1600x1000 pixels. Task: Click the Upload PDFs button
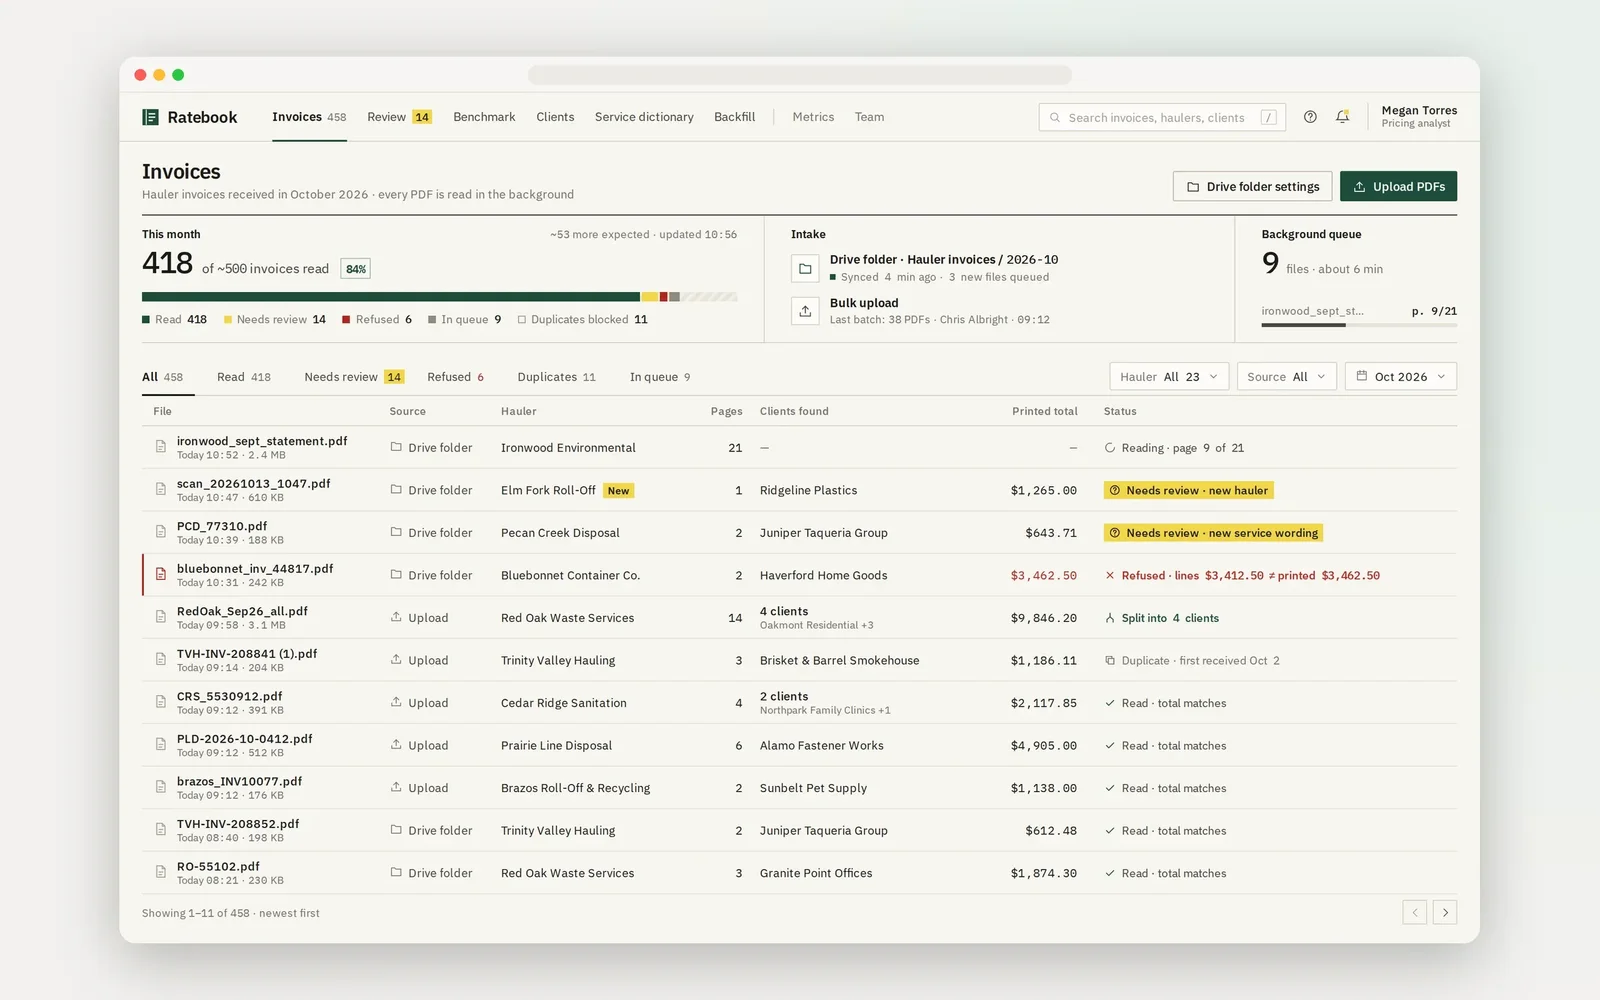(1398, 186)
